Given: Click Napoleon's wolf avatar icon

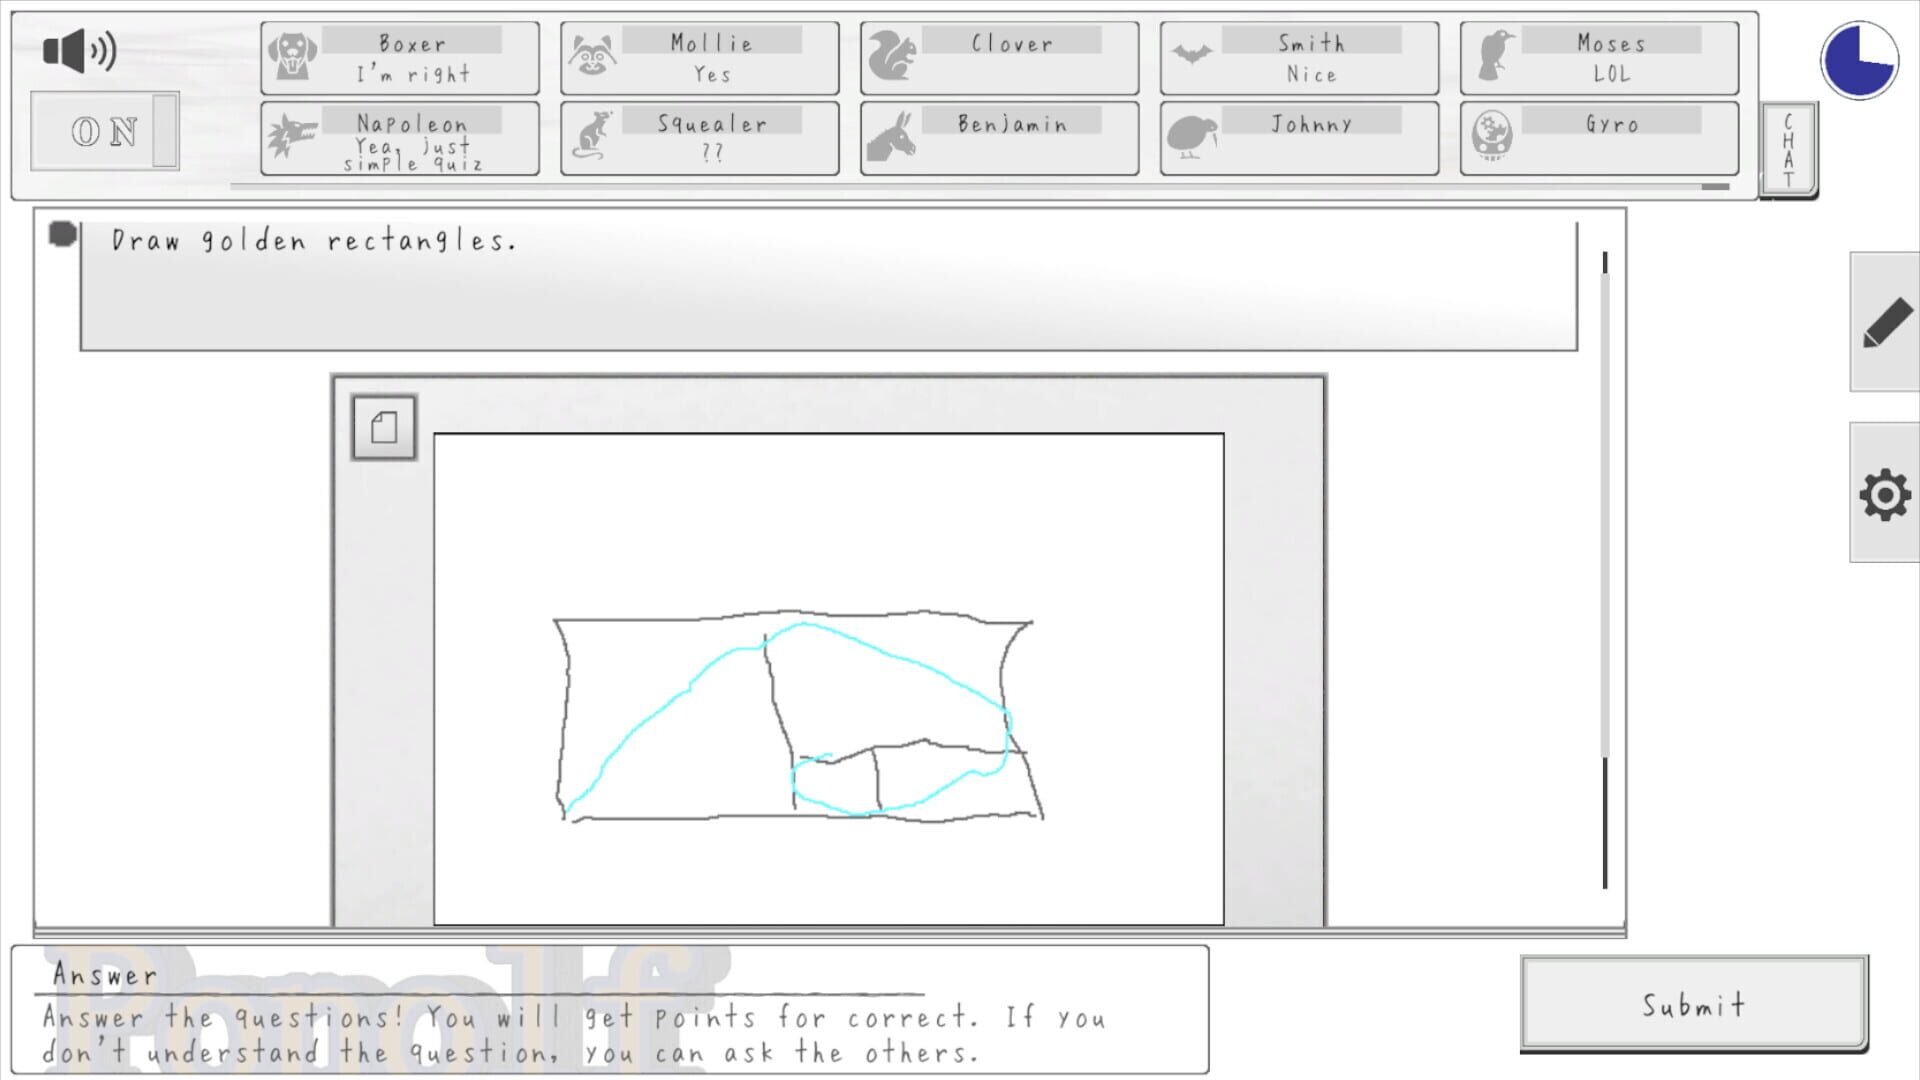Looking at the screenshot, I should click(292, 136).
